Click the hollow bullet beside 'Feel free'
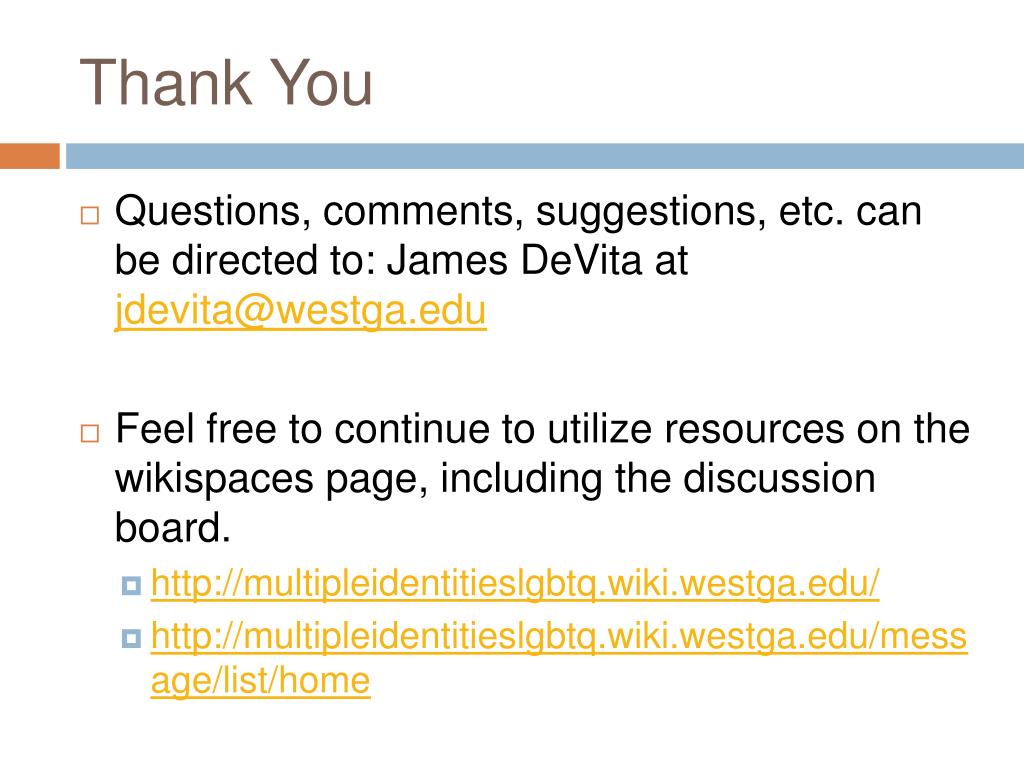 tap(90, 433)
